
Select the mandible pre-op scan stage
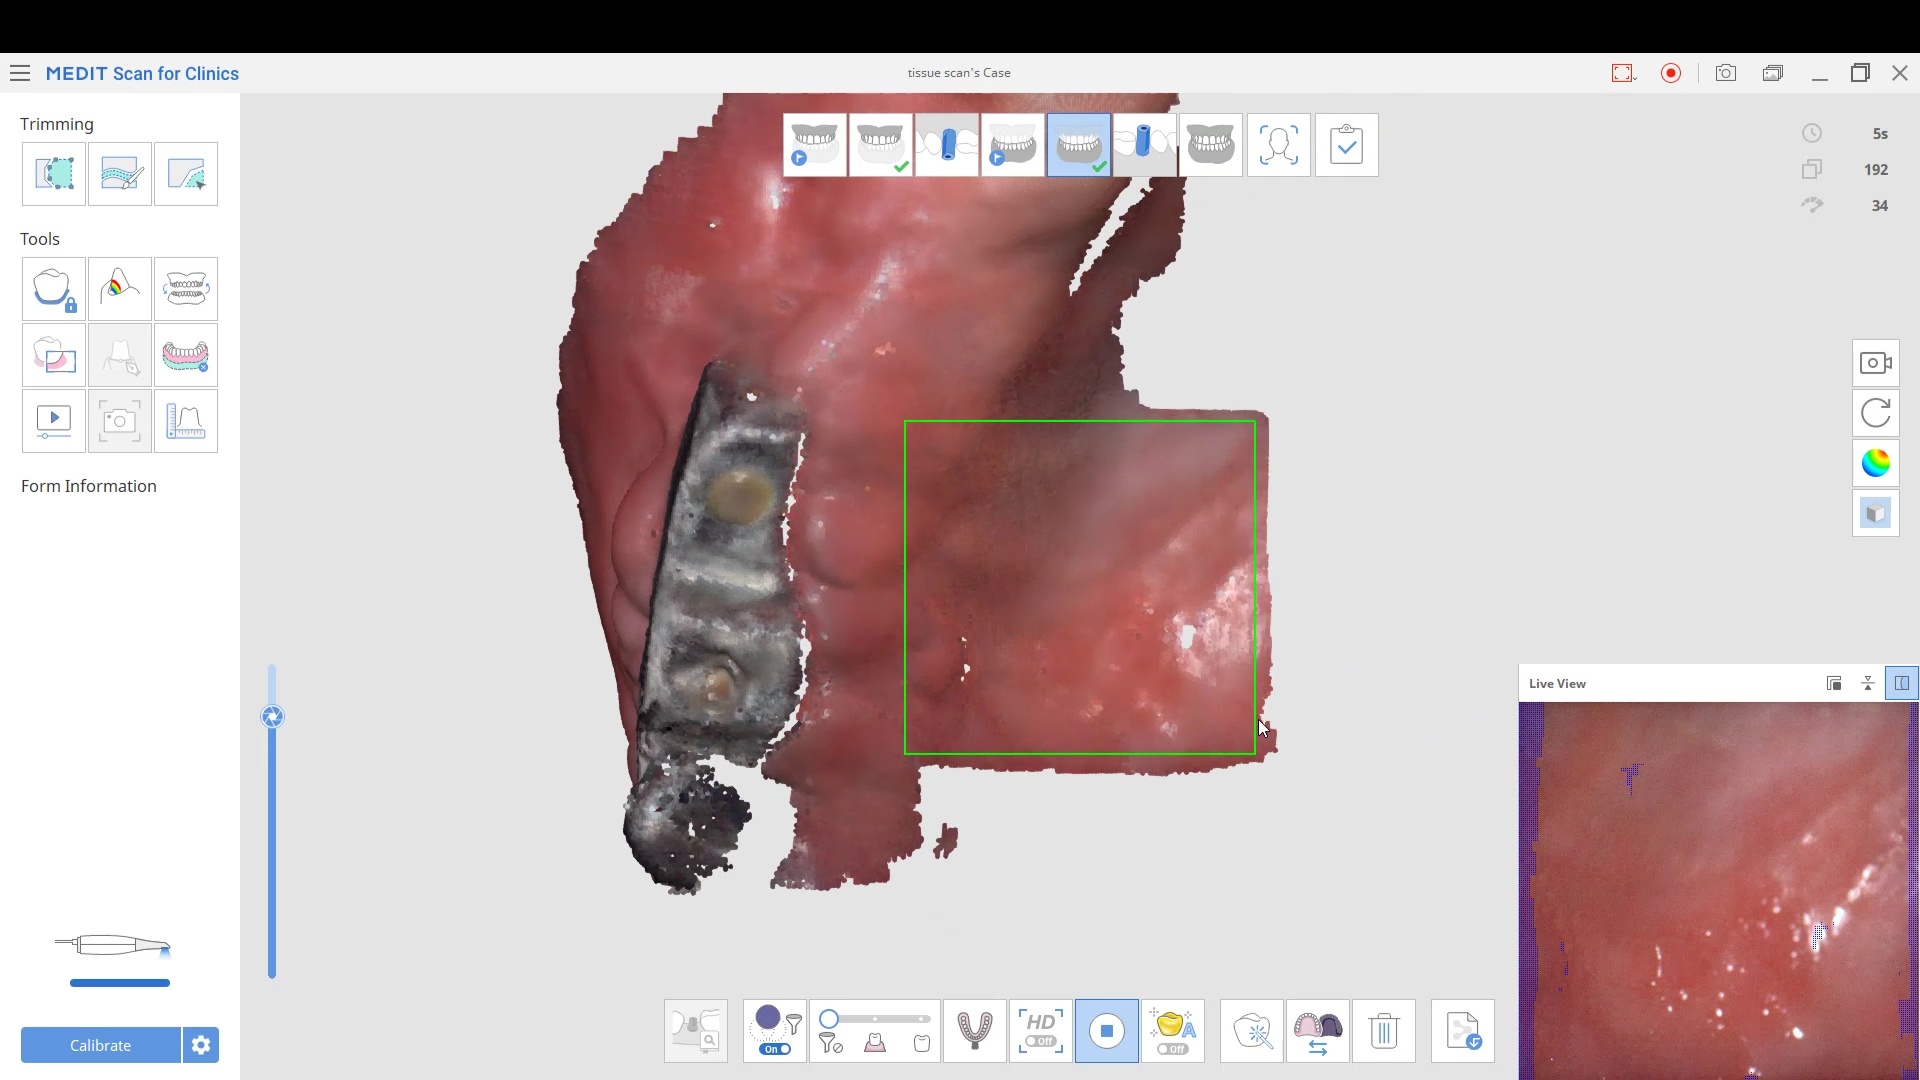(1013, 145)
